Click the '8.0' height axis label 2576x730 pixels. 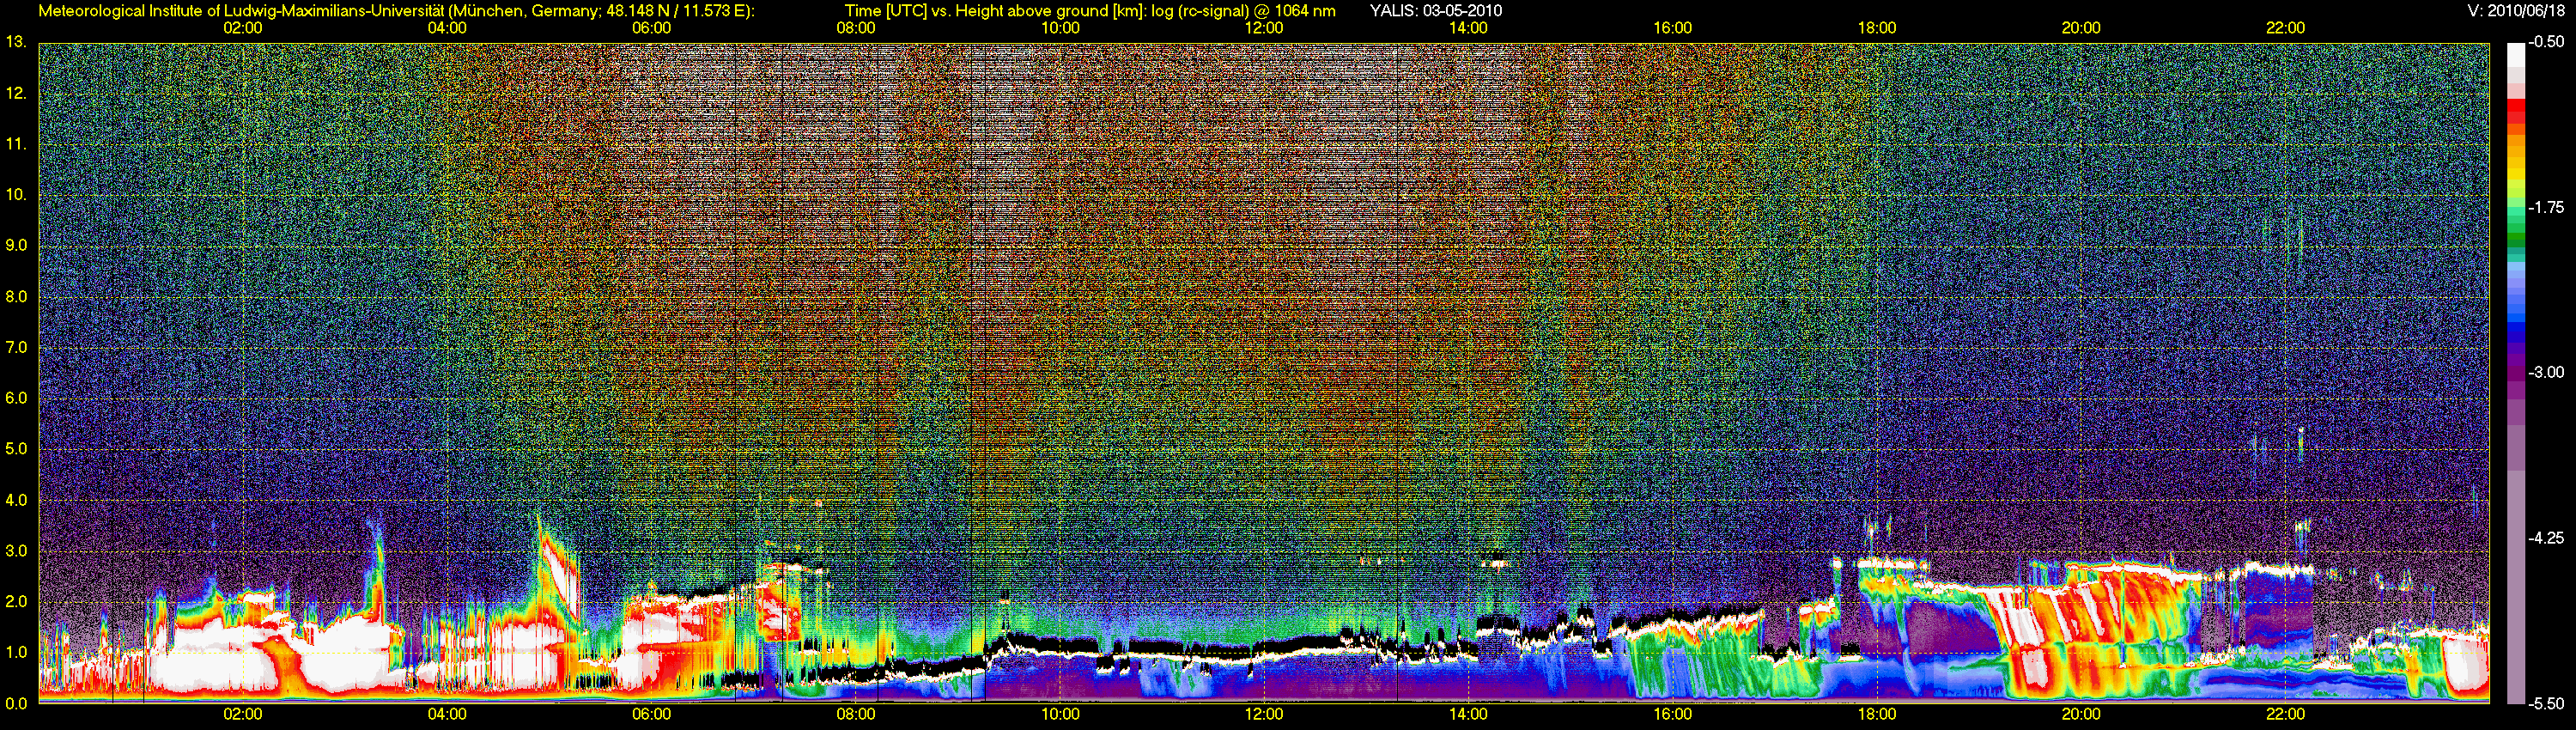15,297
